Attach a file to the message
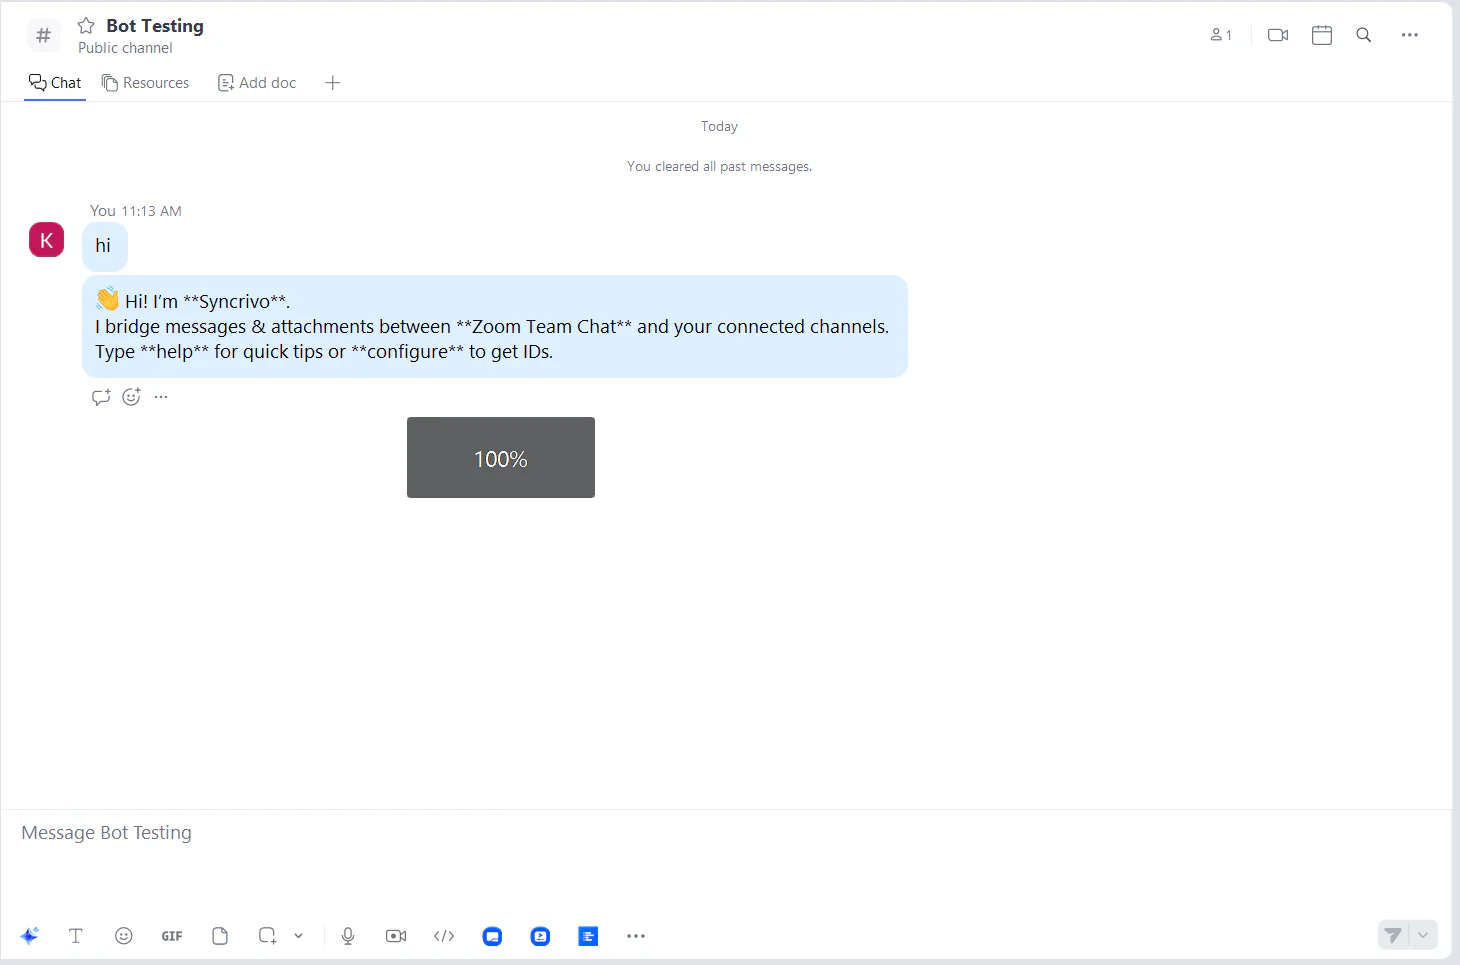Viewport: 1460px width, 965px height. coord(220,936)
